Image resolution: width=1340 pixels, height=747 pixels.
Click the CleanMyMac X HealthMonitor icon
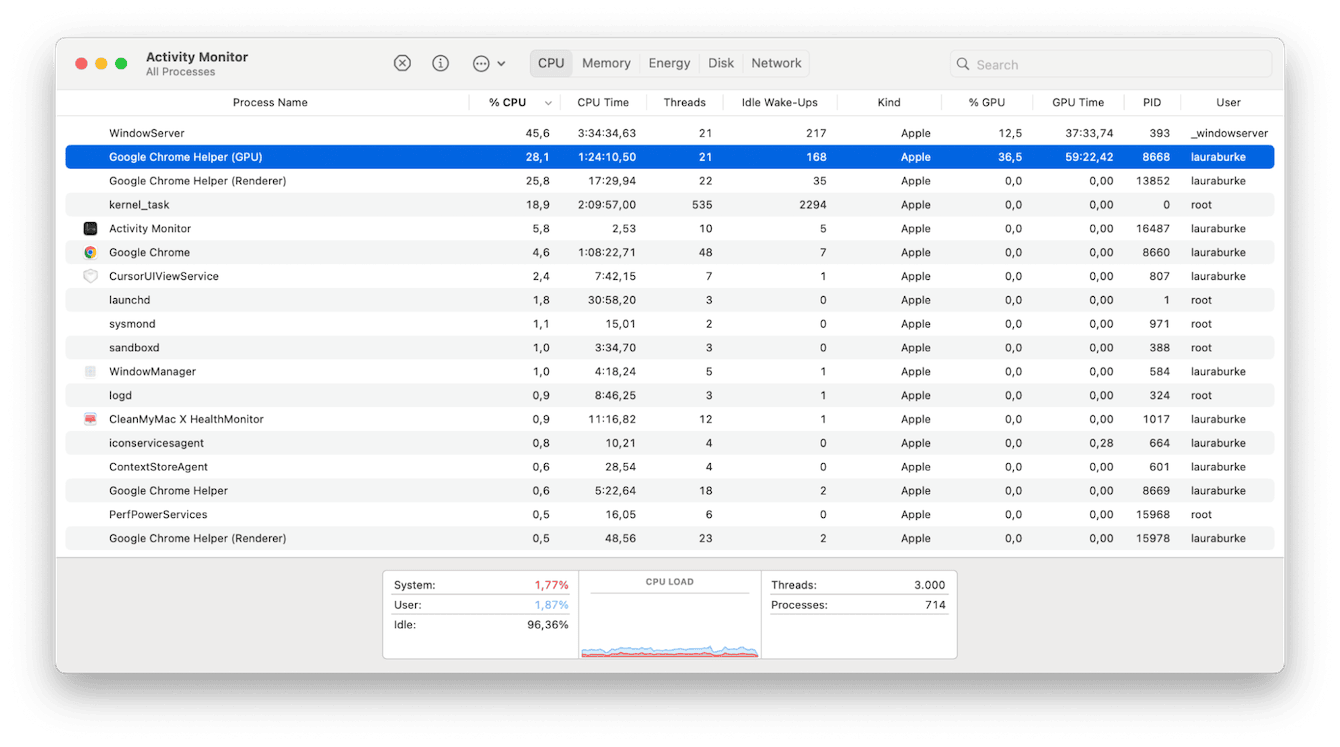[x=90, y=419]
